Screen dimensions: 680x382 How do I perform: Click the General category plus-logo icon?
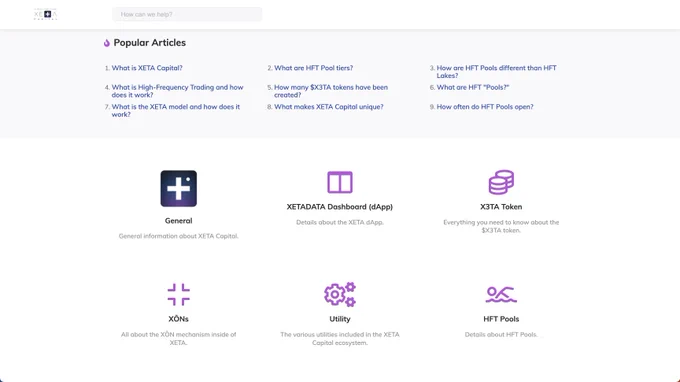coord(179,189)
